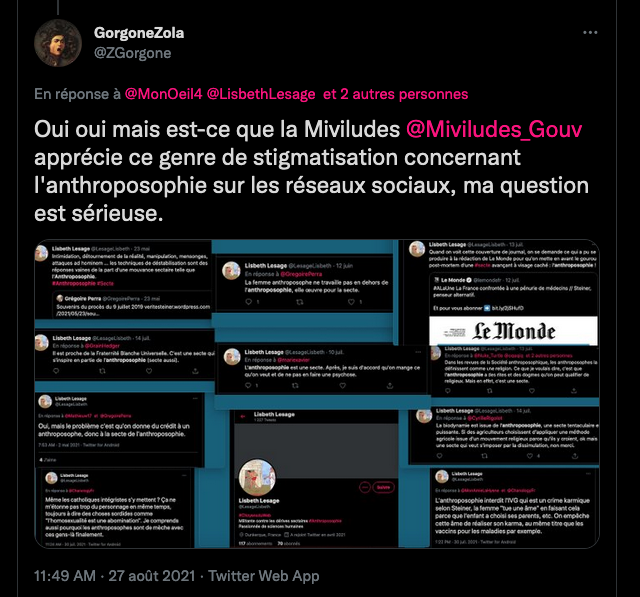The image size is (640, 597).
Task: Open the @LisbethLesage mention link
Action: [x=261, y=94]
